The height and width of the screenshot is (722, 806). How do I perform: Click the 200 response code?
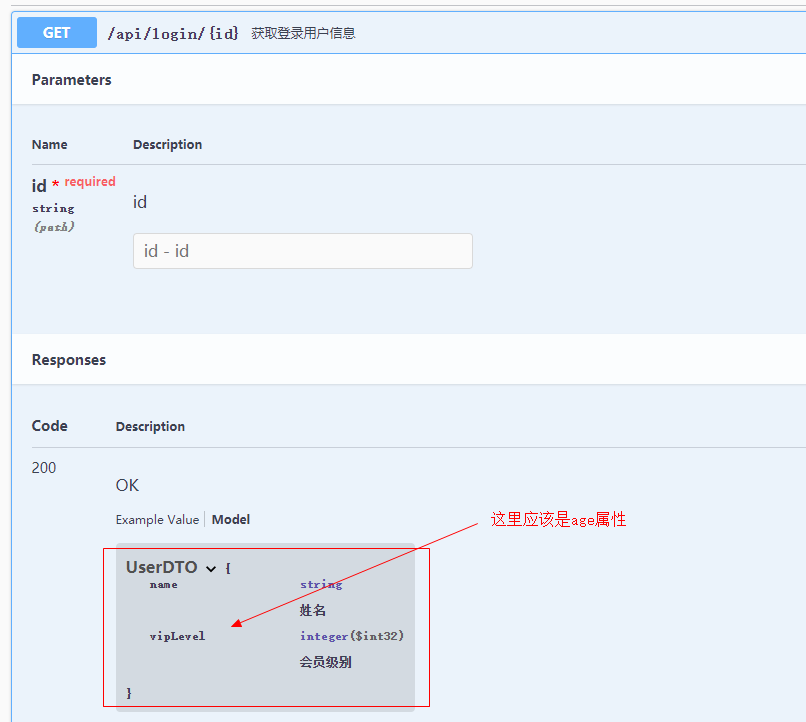(44, 468)
